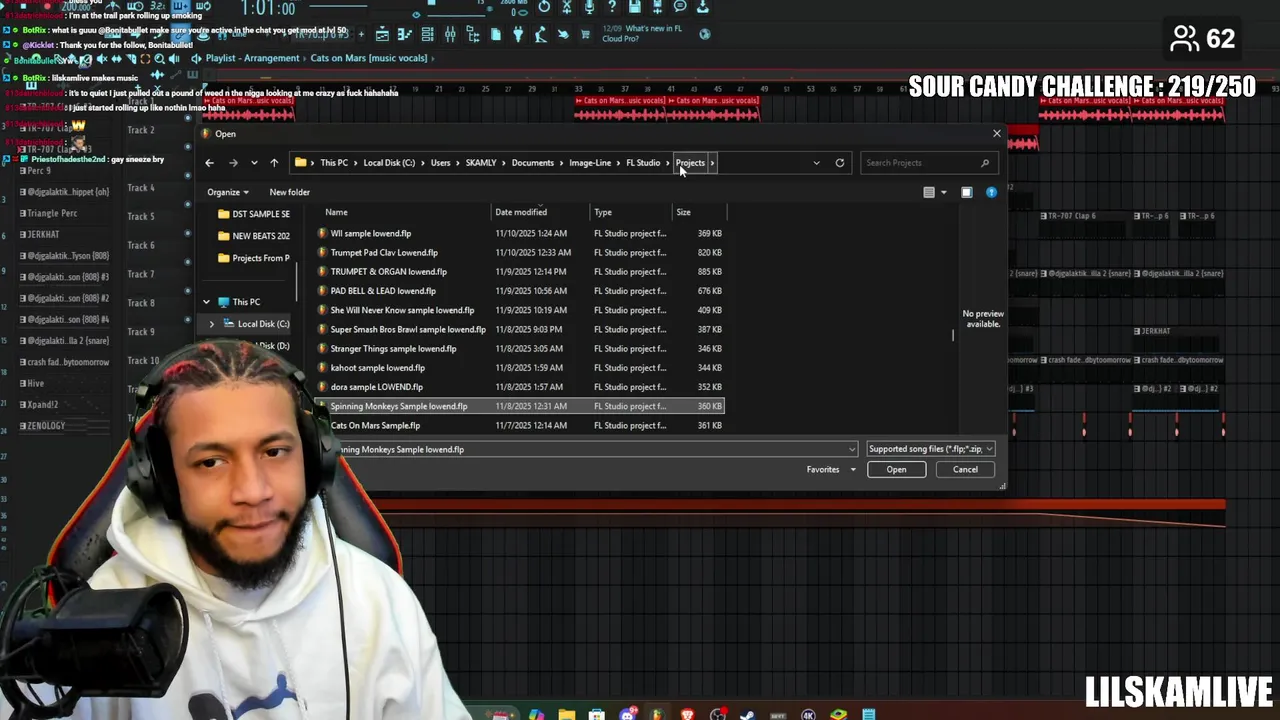Navigate to Documents breadcrumb
Viewport: 1280px width, 720px height.
[x=532, y=163]
